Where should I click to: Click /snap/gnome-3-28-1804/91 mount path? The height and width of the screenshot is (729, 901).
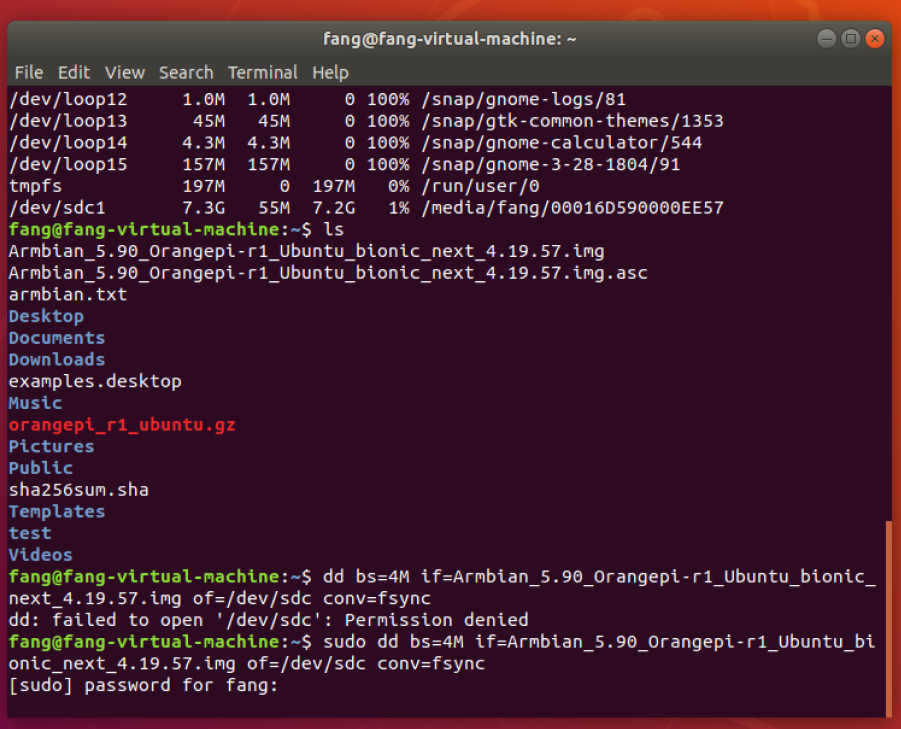pyautogui.click(x=550, y=164)
